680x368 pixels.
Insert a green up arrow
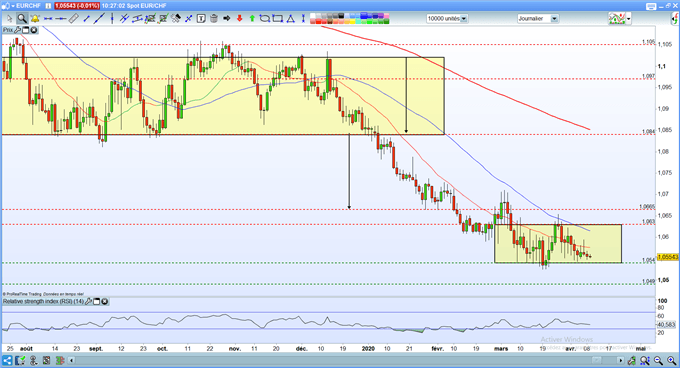252,19
